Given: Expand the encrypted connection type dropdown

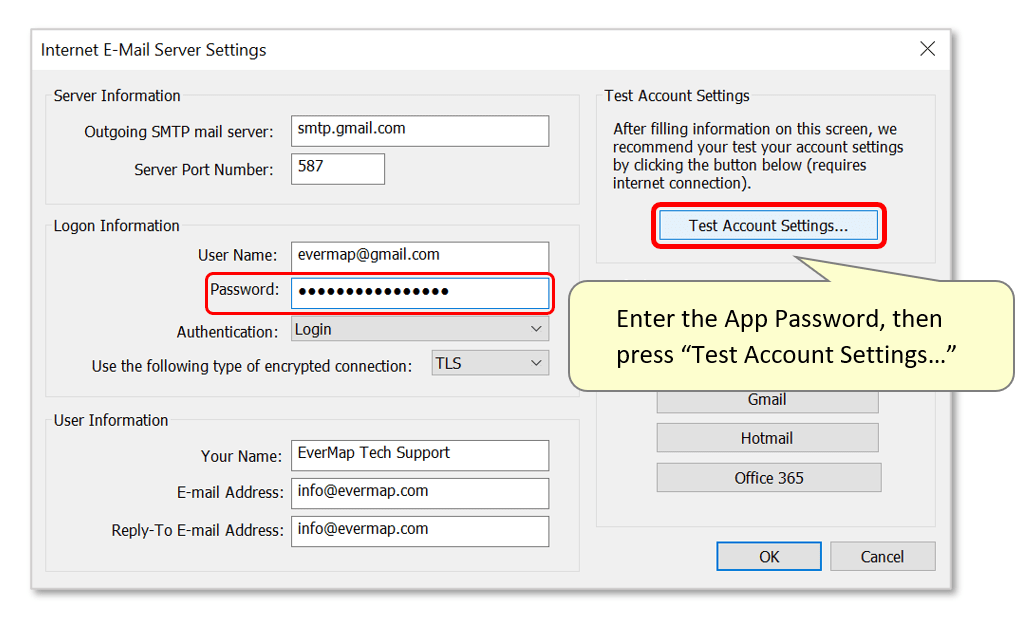Looking at the screenshot, I should (x=489, y=362).
